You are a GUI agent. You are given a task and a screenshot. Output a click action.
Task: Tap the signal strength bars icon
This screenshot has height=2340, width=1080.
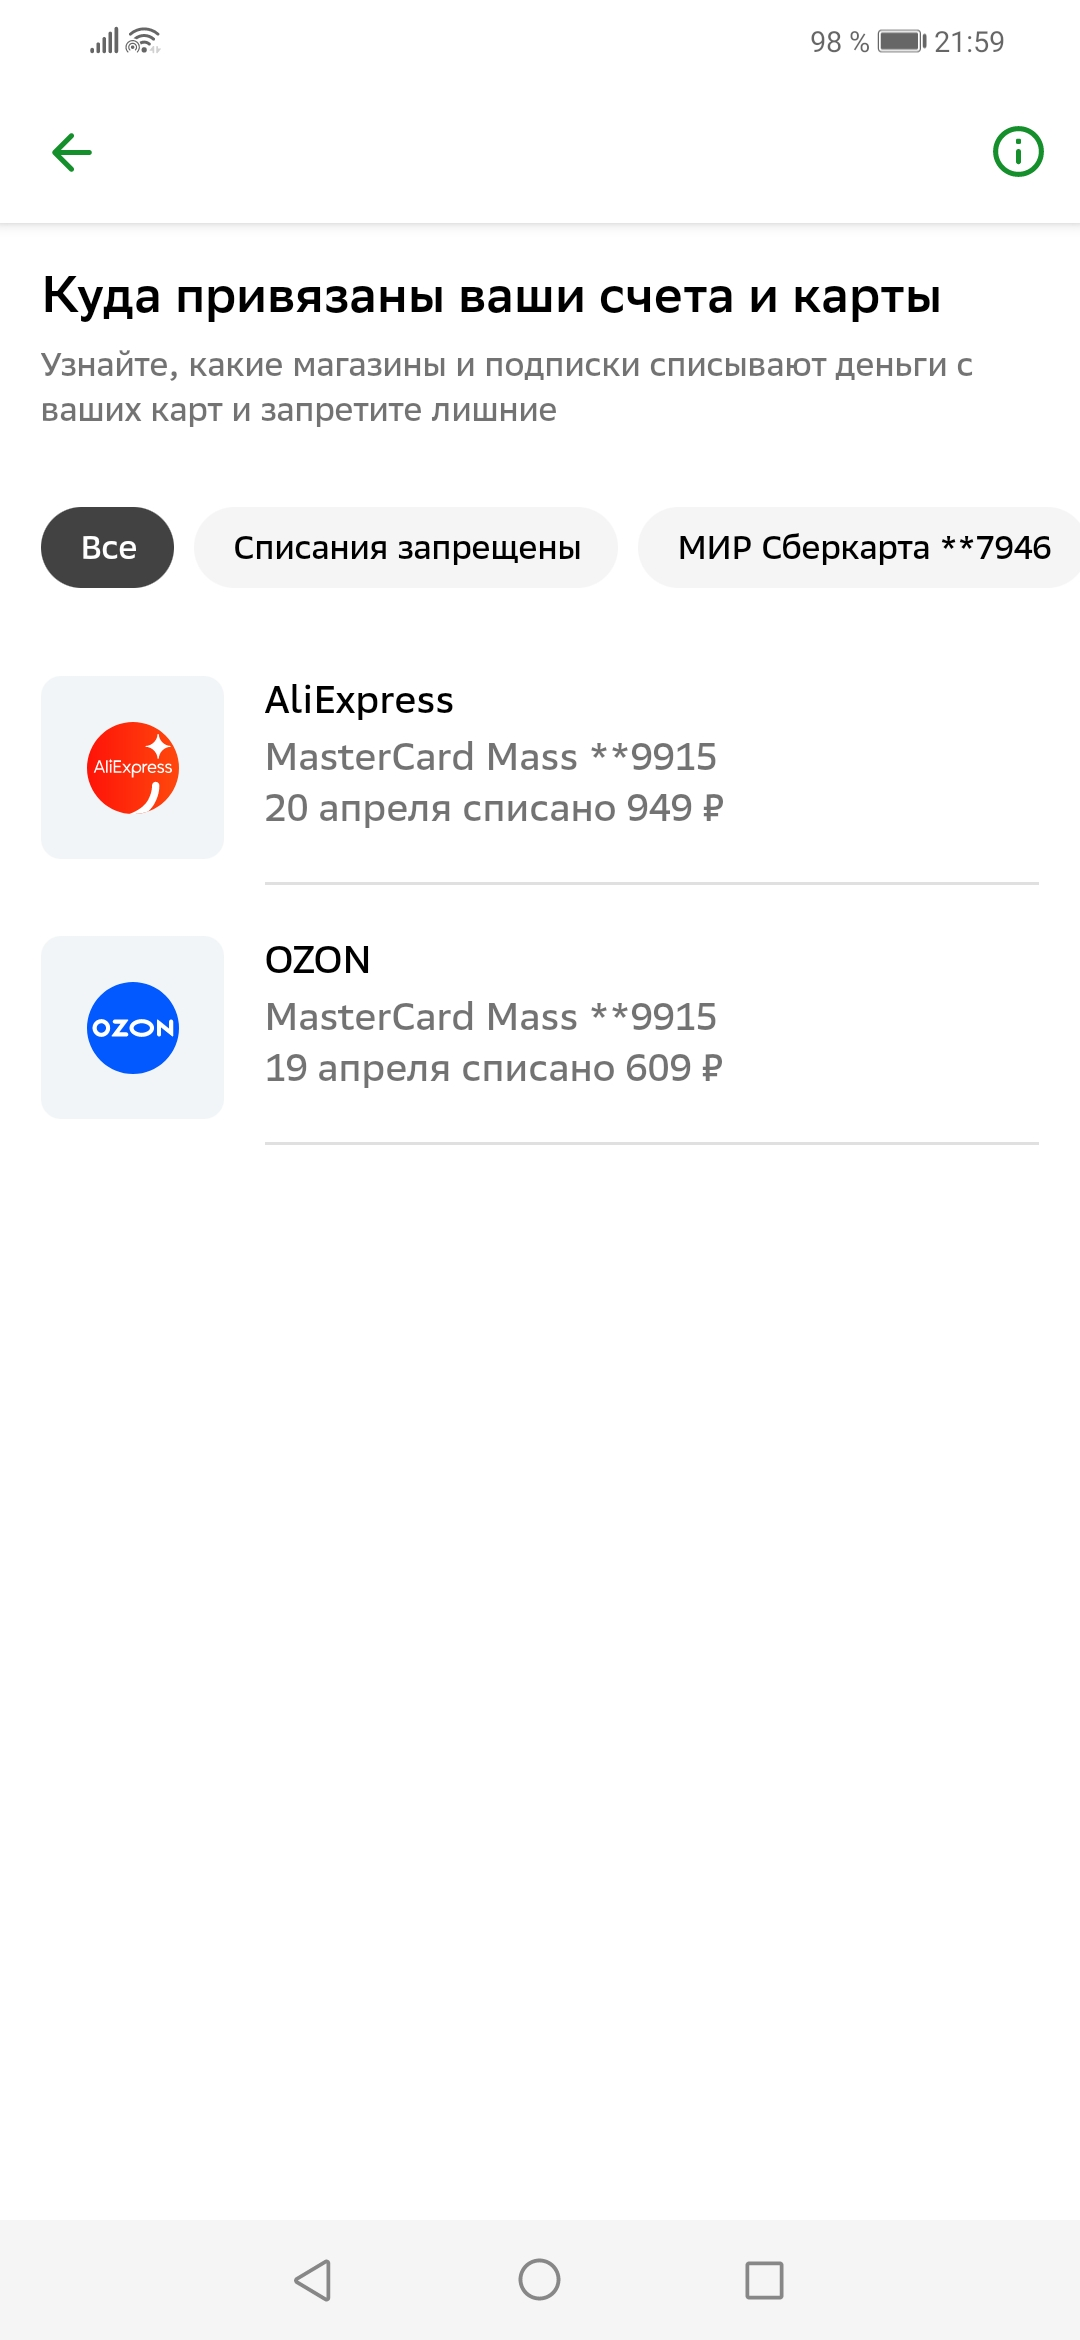point(104,40)
